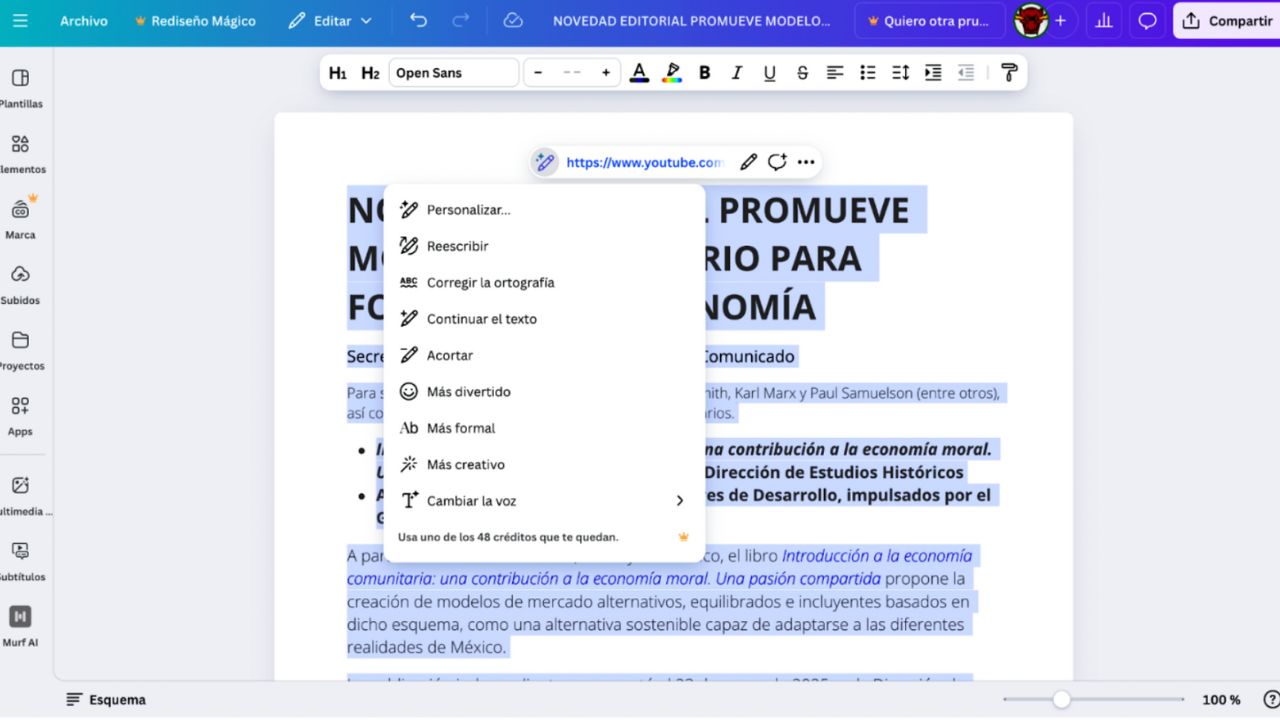This screenshot has height=720, width=1280.
Task: Toggle bulleted list
Action: point(868,73)
